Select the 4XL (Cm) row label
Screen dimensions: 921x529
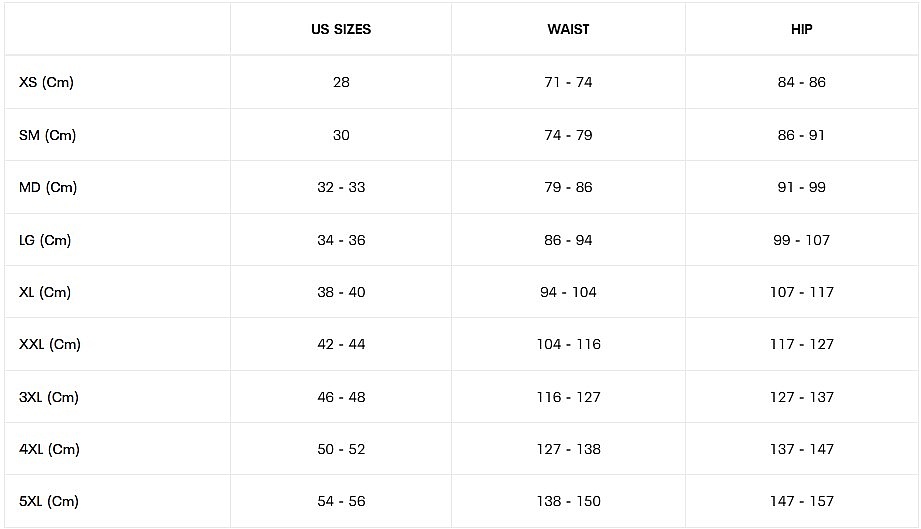click(48, 449)
